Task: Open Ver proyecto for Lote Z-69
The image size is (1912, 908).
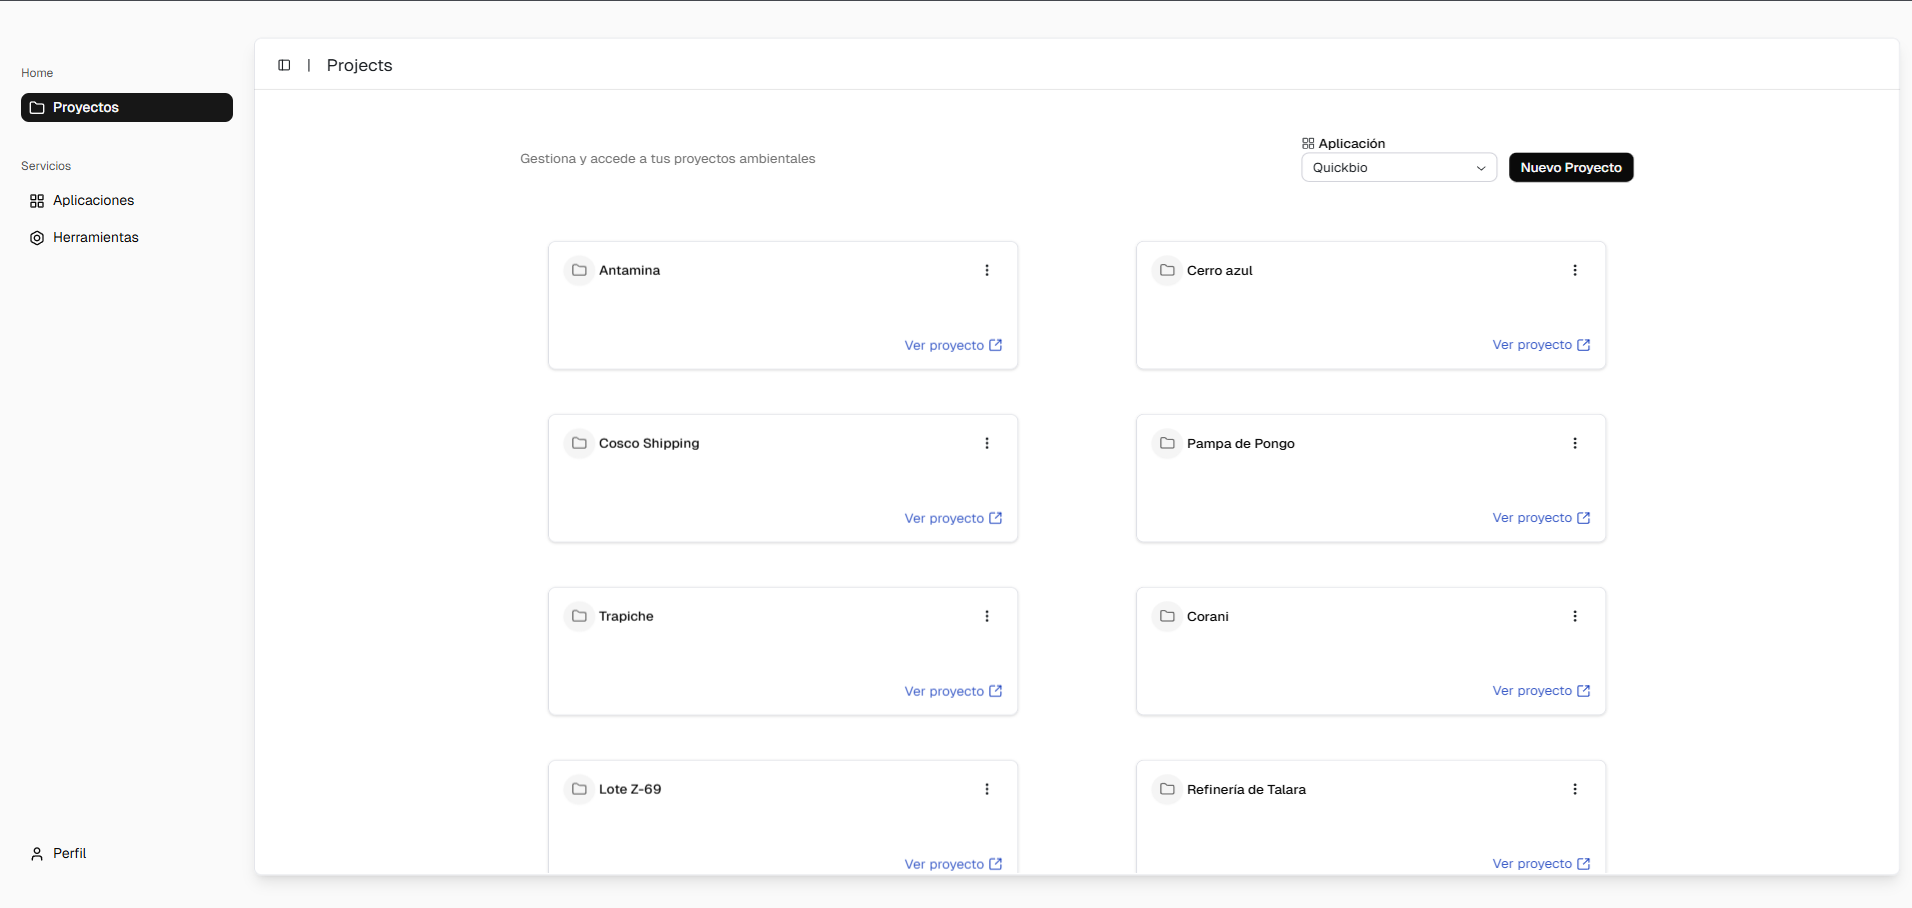Action: (x=944, y=863)
